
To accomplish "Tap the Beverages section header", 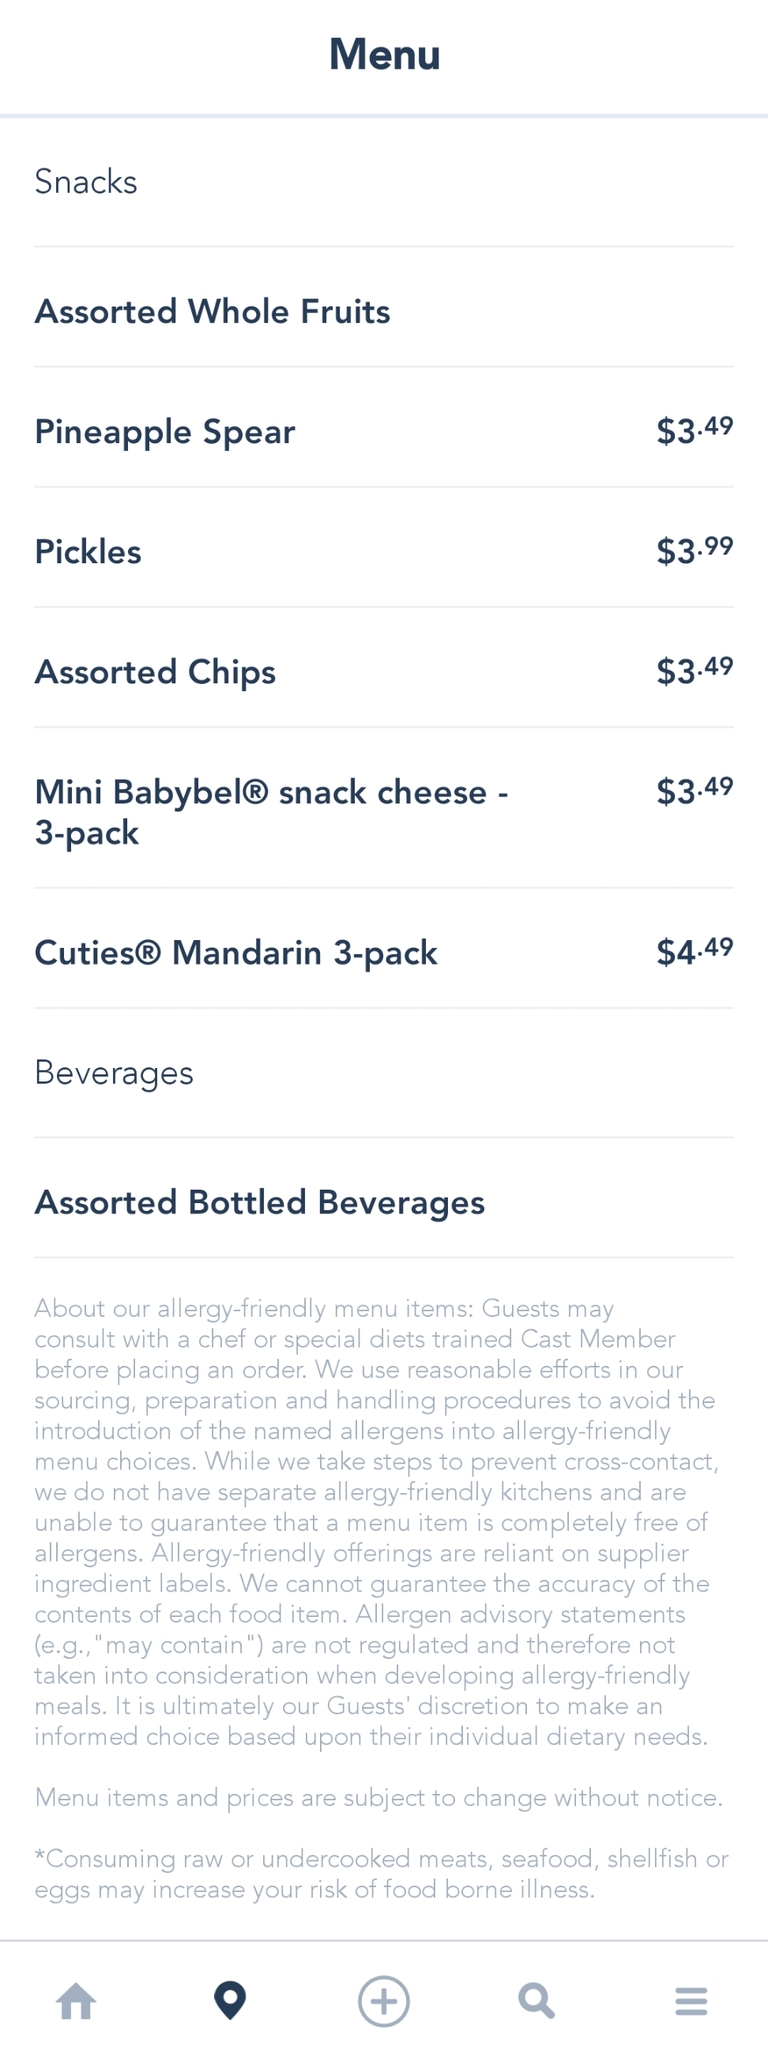I will click(114, 1073).
